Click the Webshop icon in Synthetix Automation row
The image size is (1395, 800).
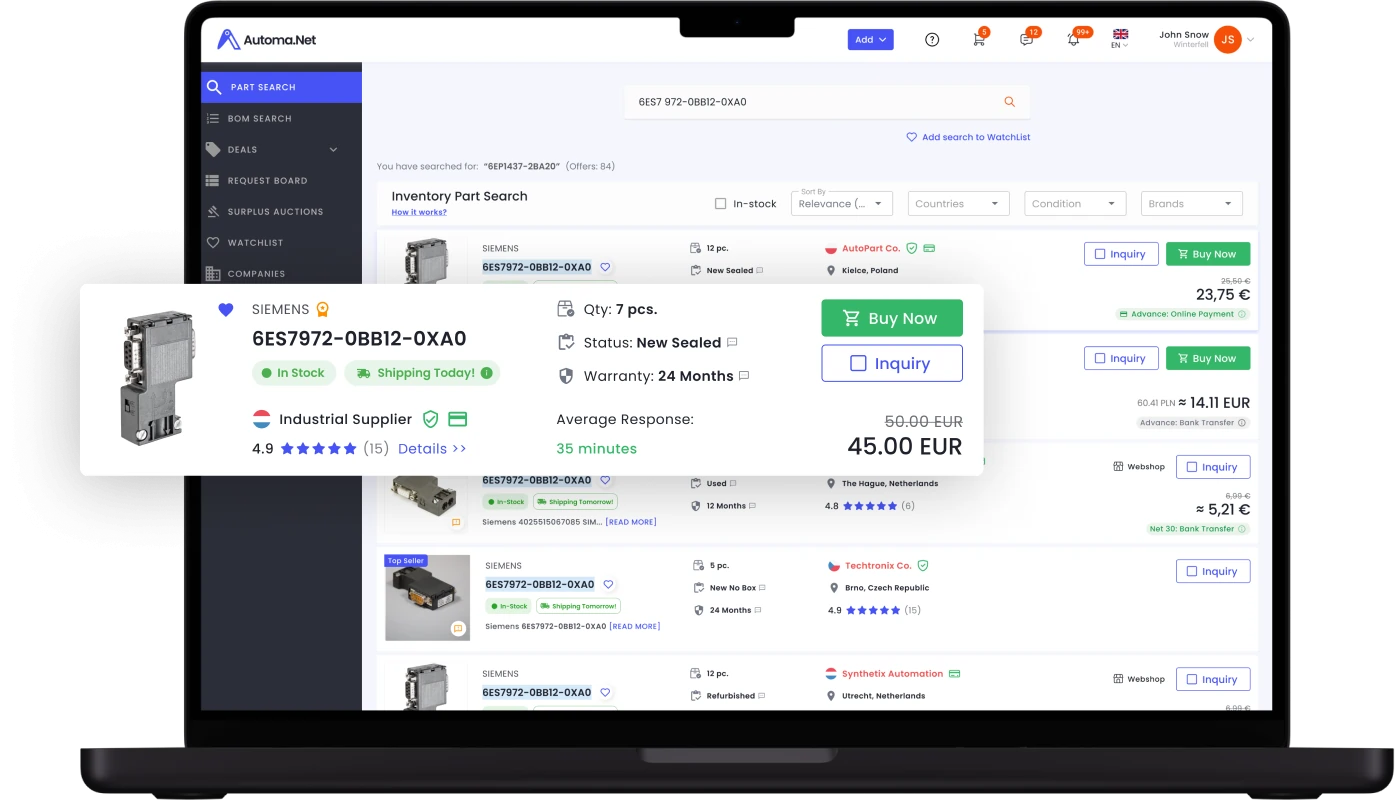(1118, 679)
